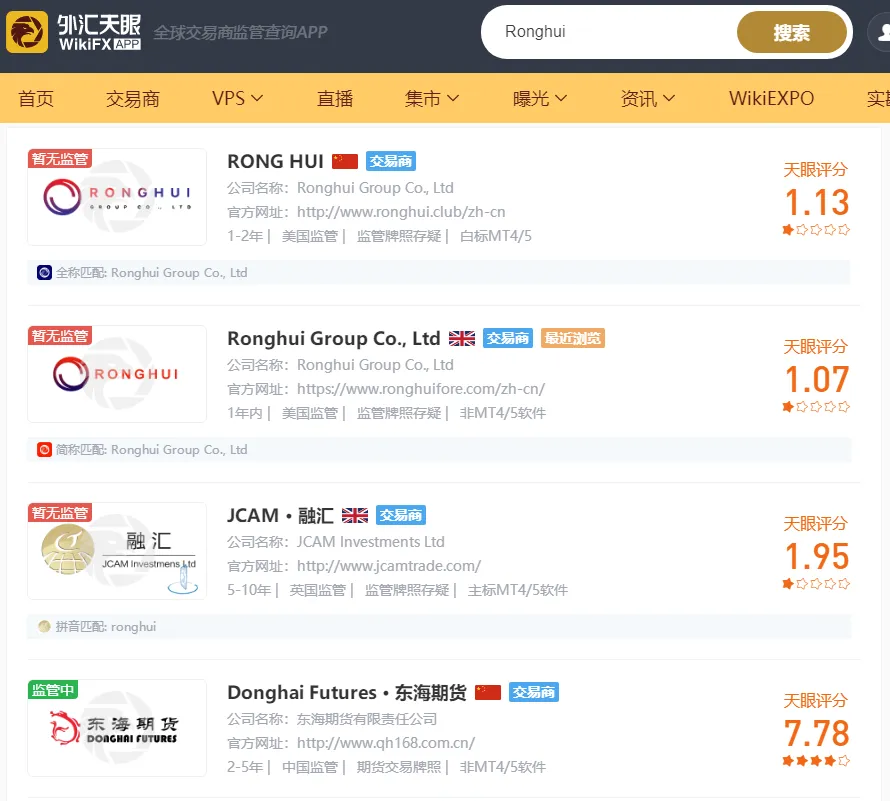Click the 期货交易牌照 label
This screenshot has height=801, width=890.
pos(398,768)
